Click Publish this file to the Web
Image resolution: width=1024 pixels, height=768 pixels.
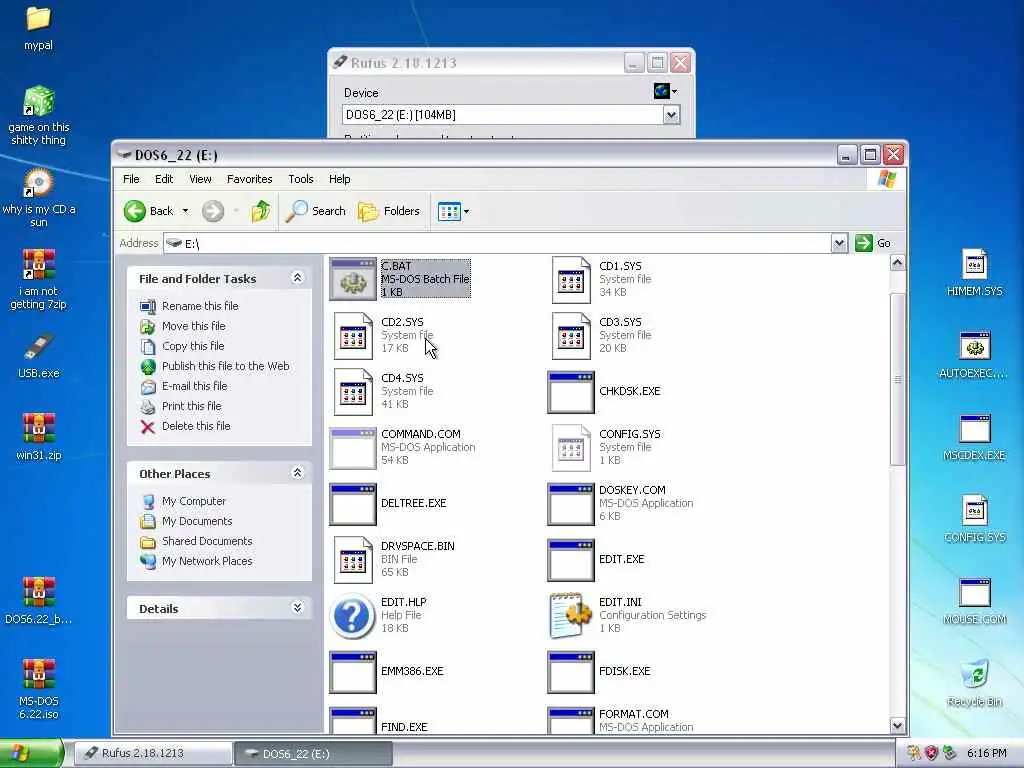coord(225,366)
